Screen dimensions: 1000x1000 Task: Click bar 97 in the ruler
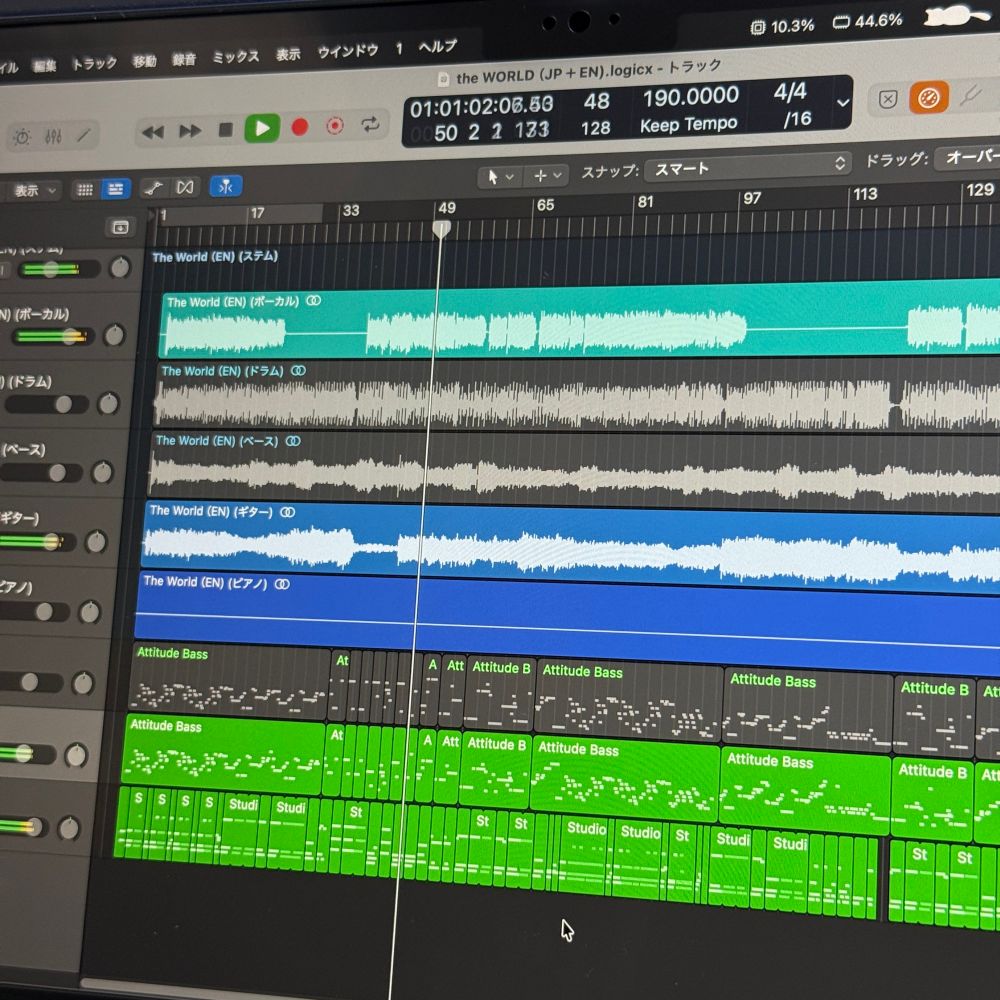coord(752,198)
